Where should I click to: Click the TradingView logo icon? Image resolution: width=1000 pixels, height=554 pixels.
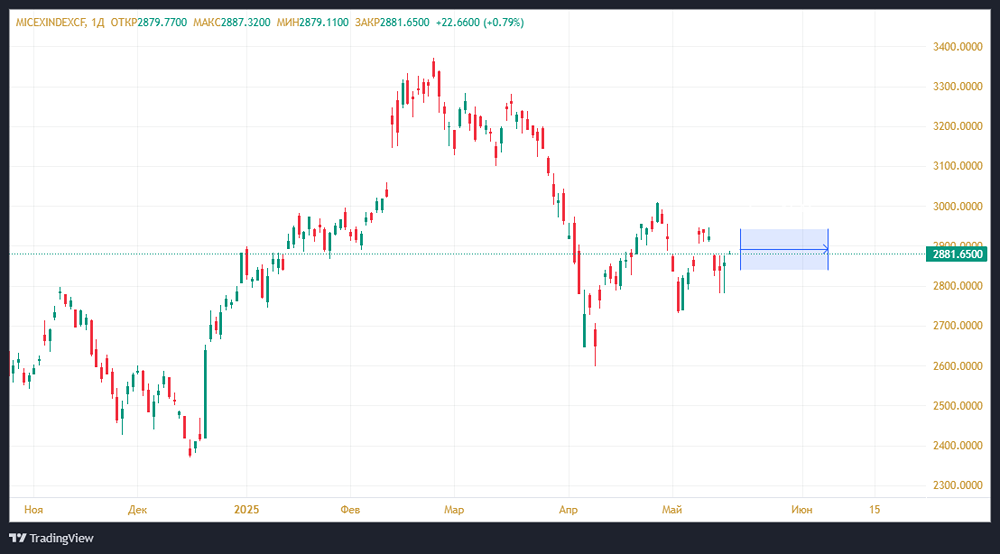coord(17,538)
